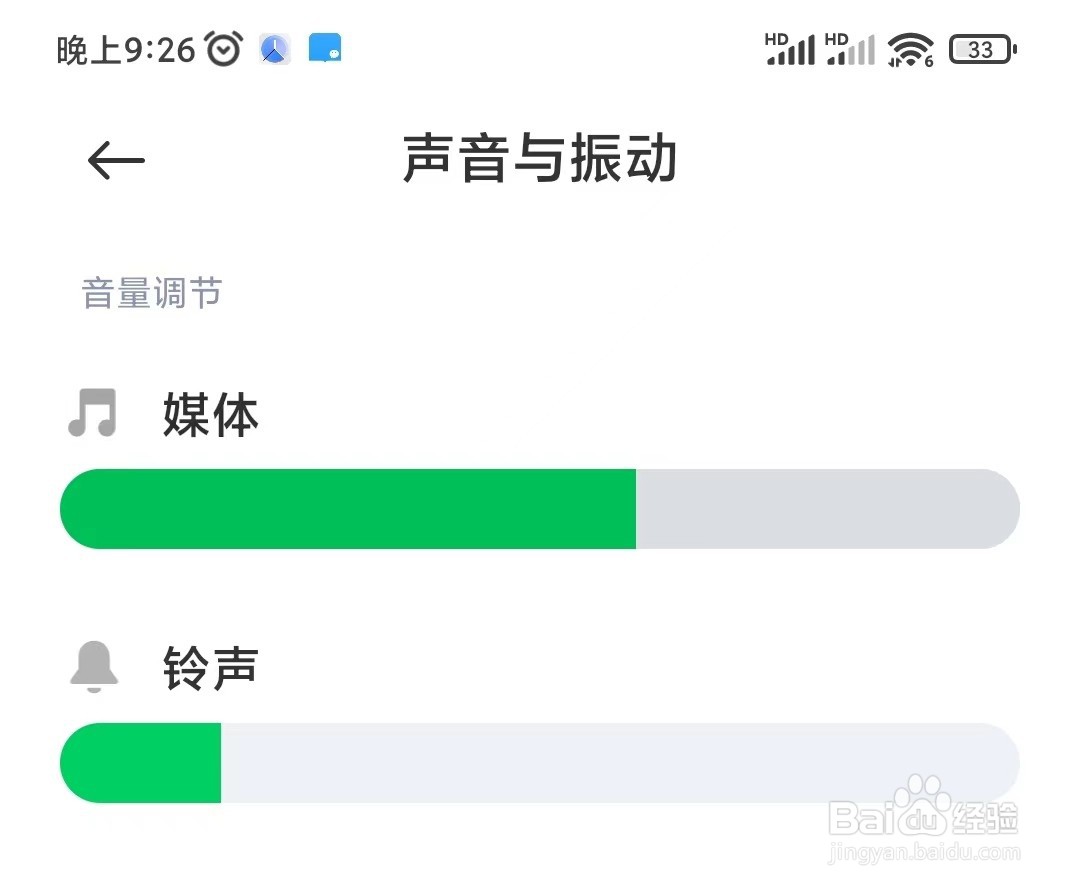Tap the ringtone volume slider track

click(x=540, y=762)
